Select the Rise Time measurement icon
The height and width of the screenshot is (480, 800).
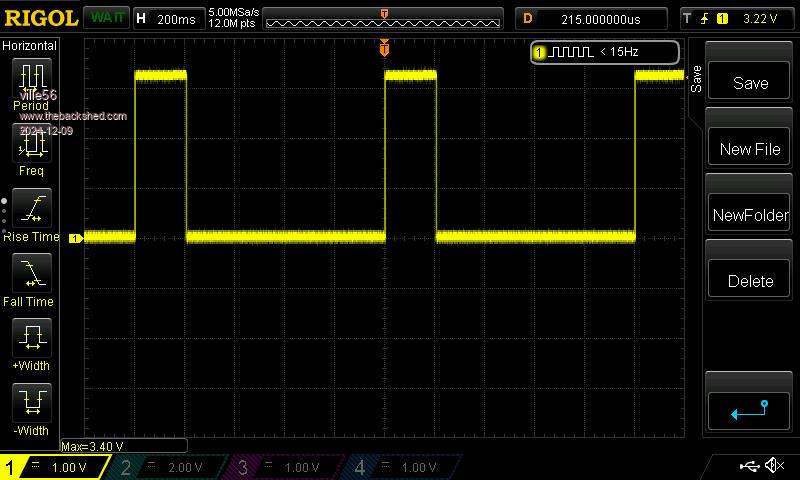[31, 208]
